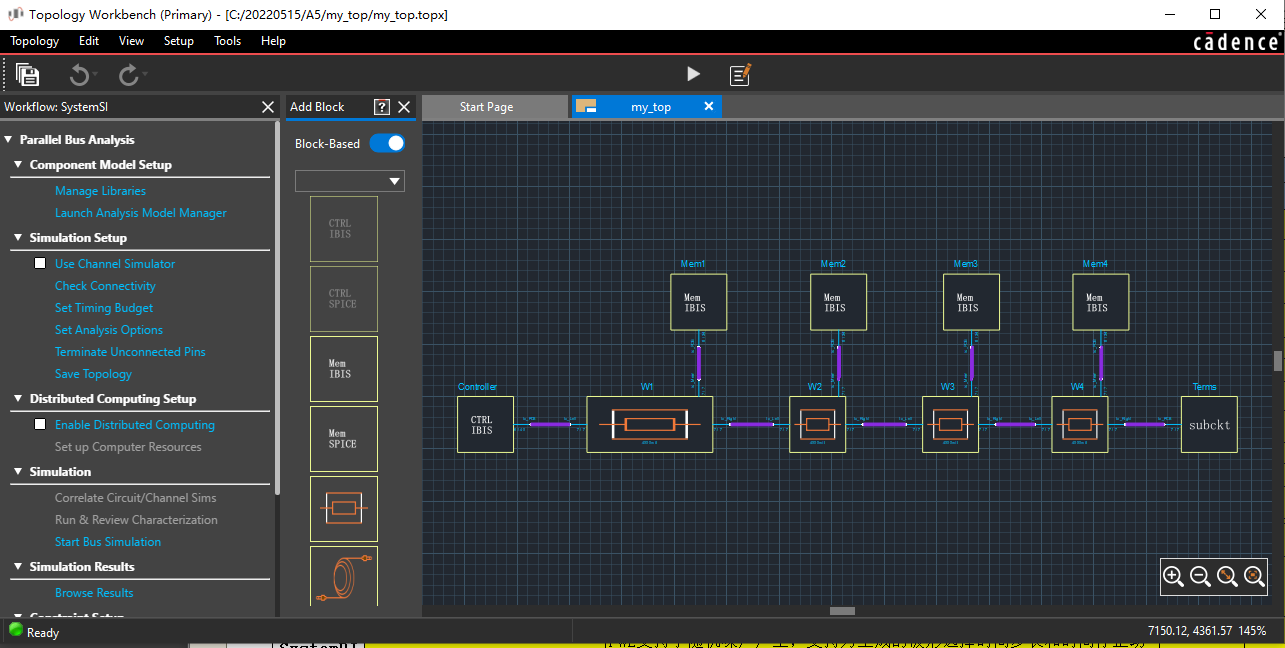Select the Terms subckt block
The image size is (1285, 648).
[1209, 425]
